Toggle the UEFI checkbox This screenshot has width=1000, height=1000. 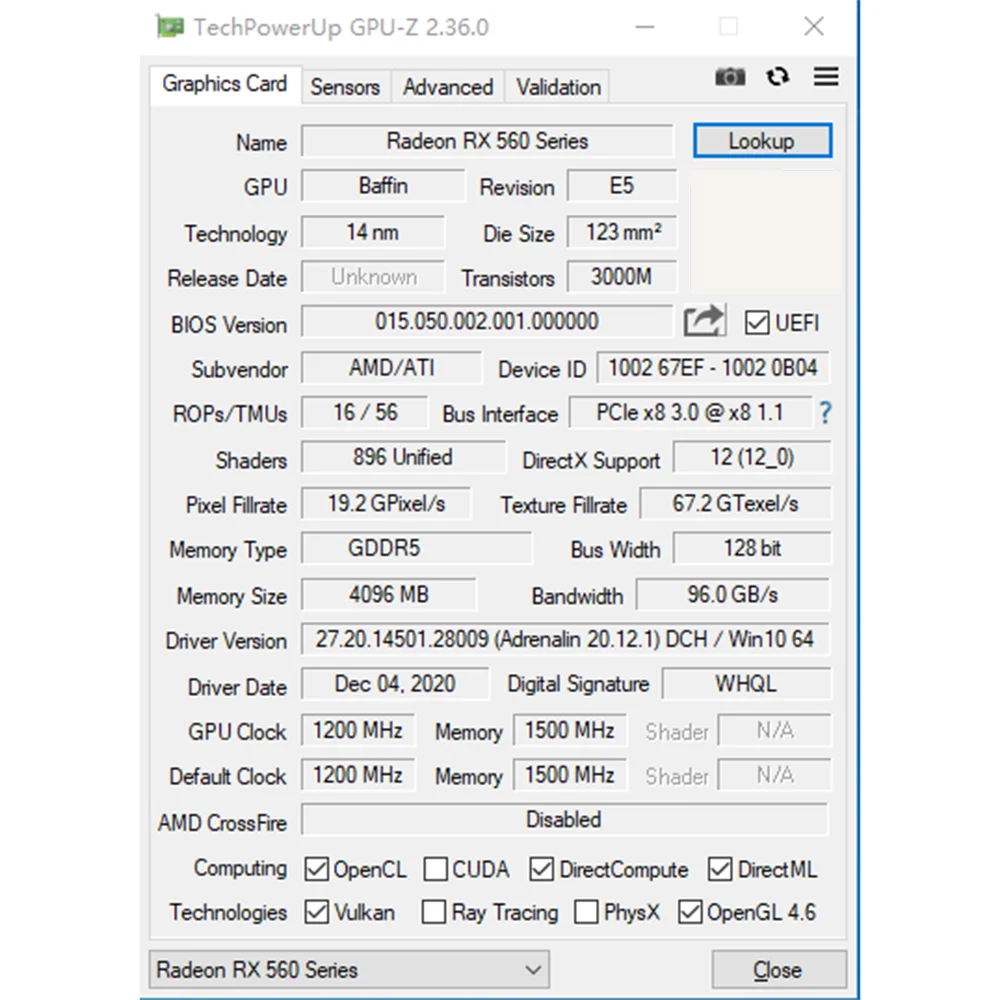[757, 323]
